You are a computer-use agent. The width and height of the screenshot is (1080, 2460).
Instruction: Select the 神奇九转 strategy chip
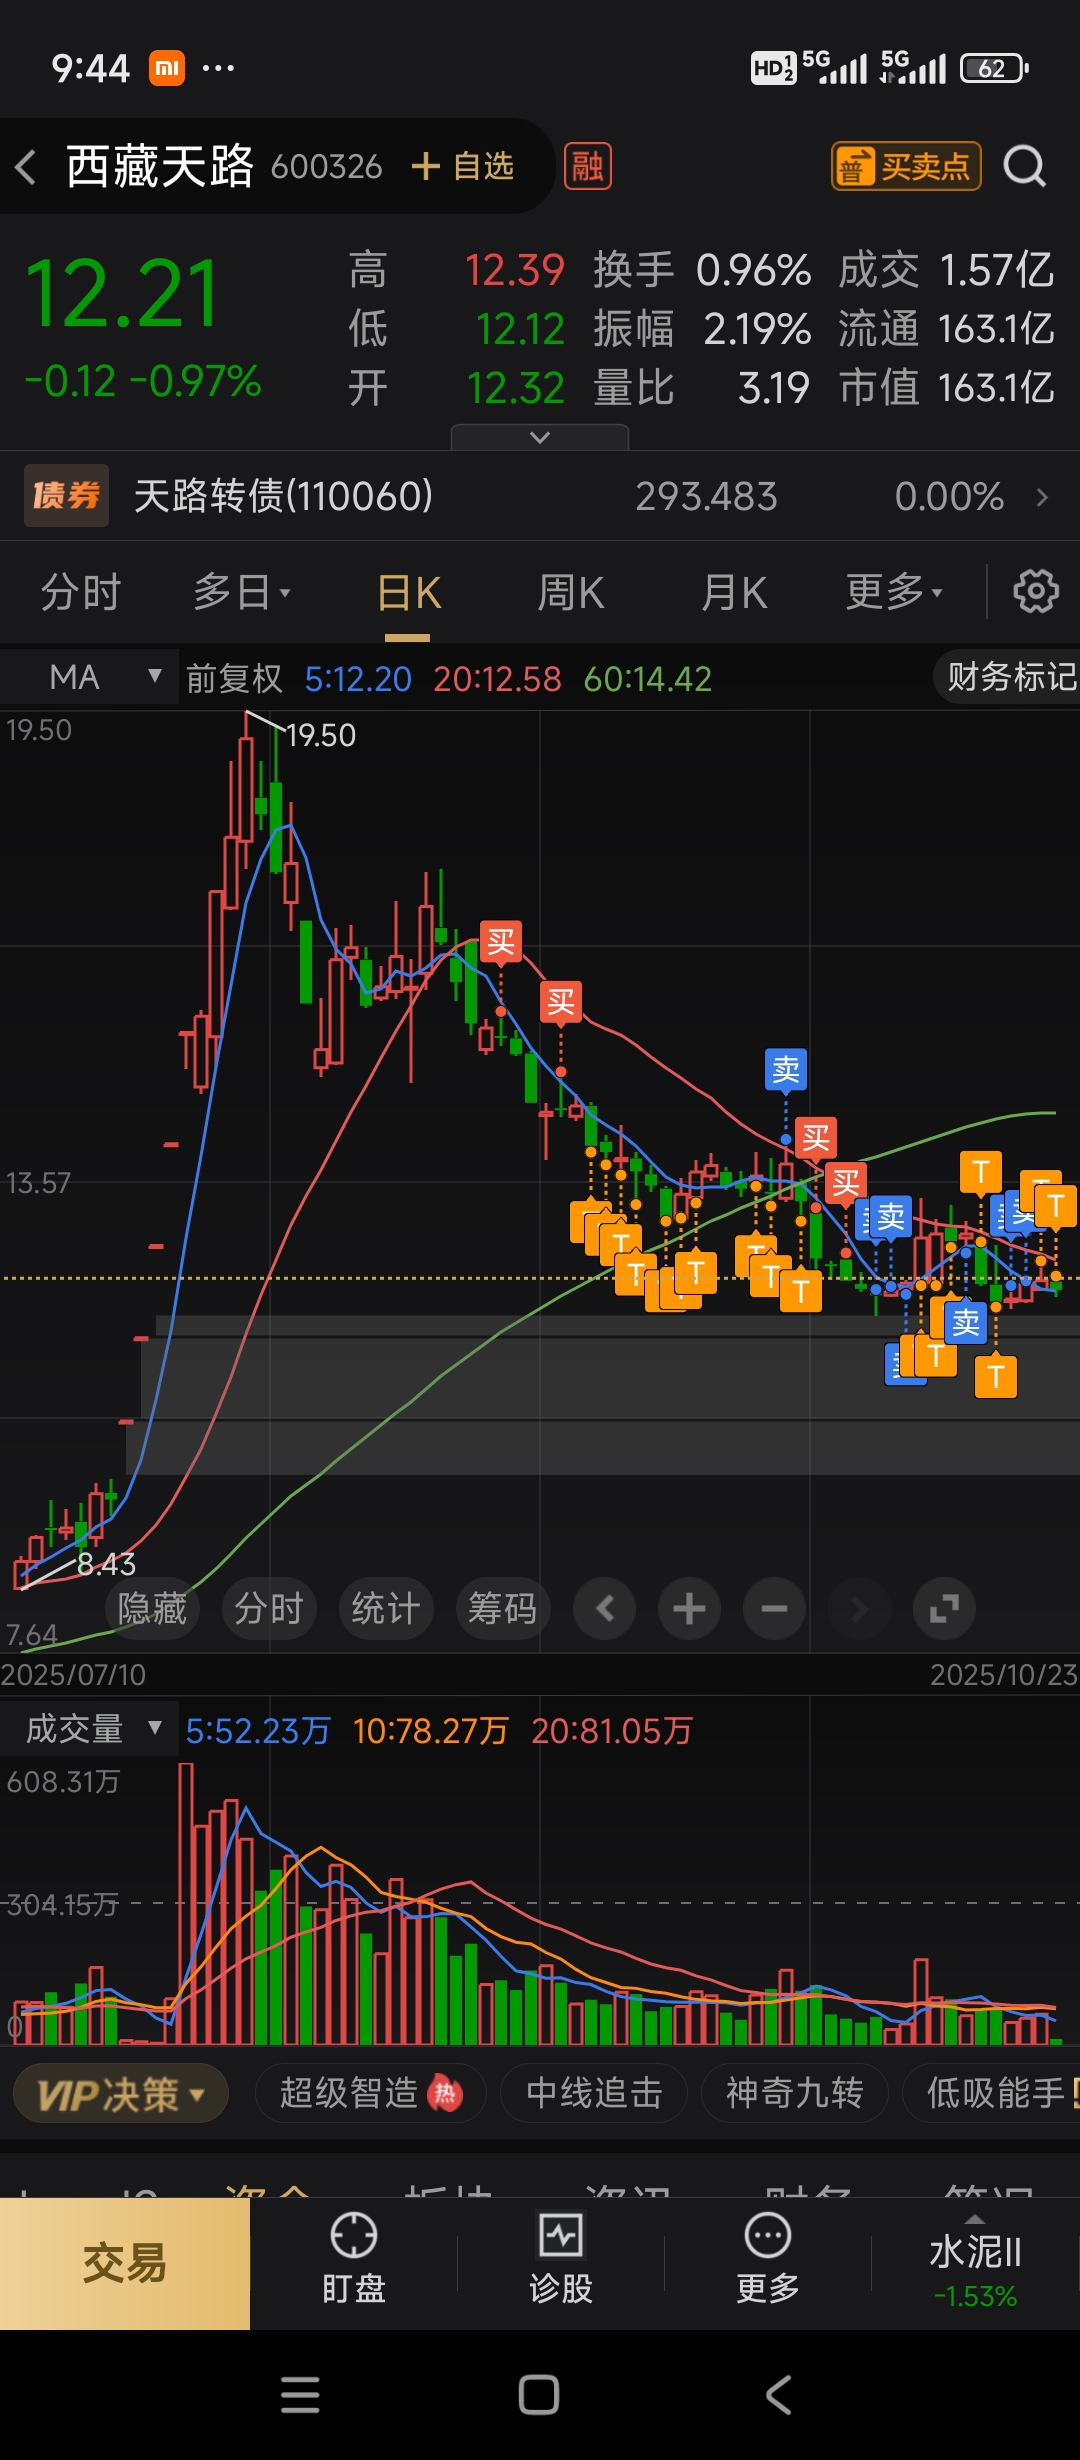click(x=794, y=2093)
